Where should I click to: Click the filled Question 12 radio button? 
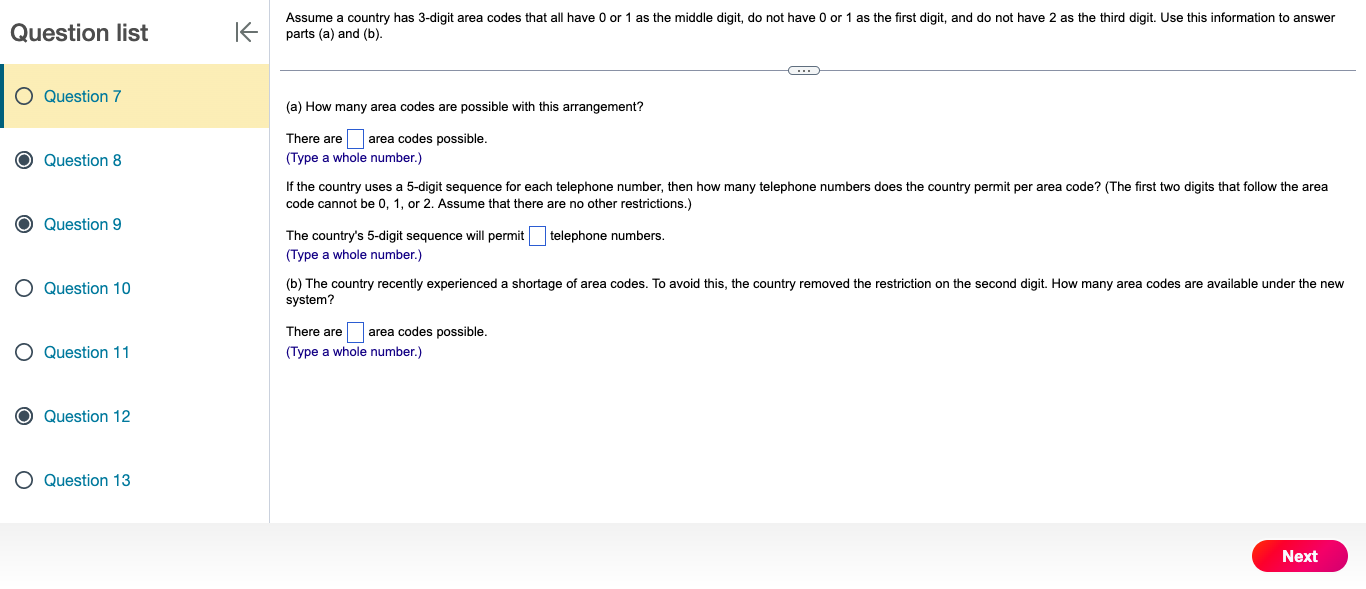(x=23, y=416)
